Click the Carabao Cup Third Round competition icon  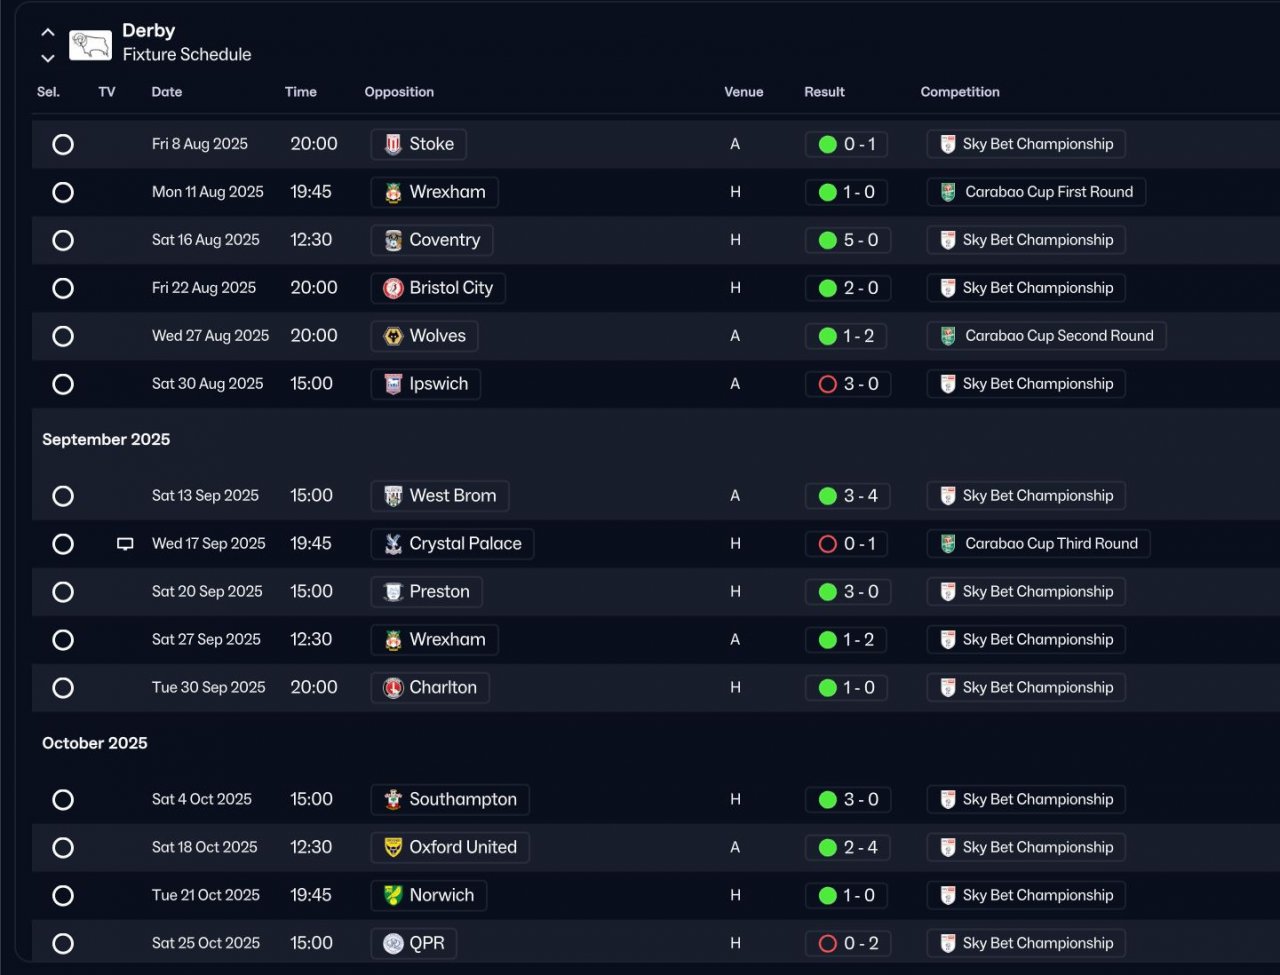[948, 544]
